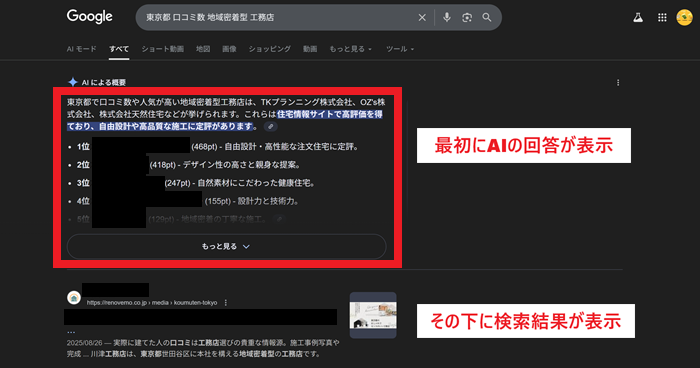Click the AI による概要 heading
The image size is (700, 368).
[104, 83]
